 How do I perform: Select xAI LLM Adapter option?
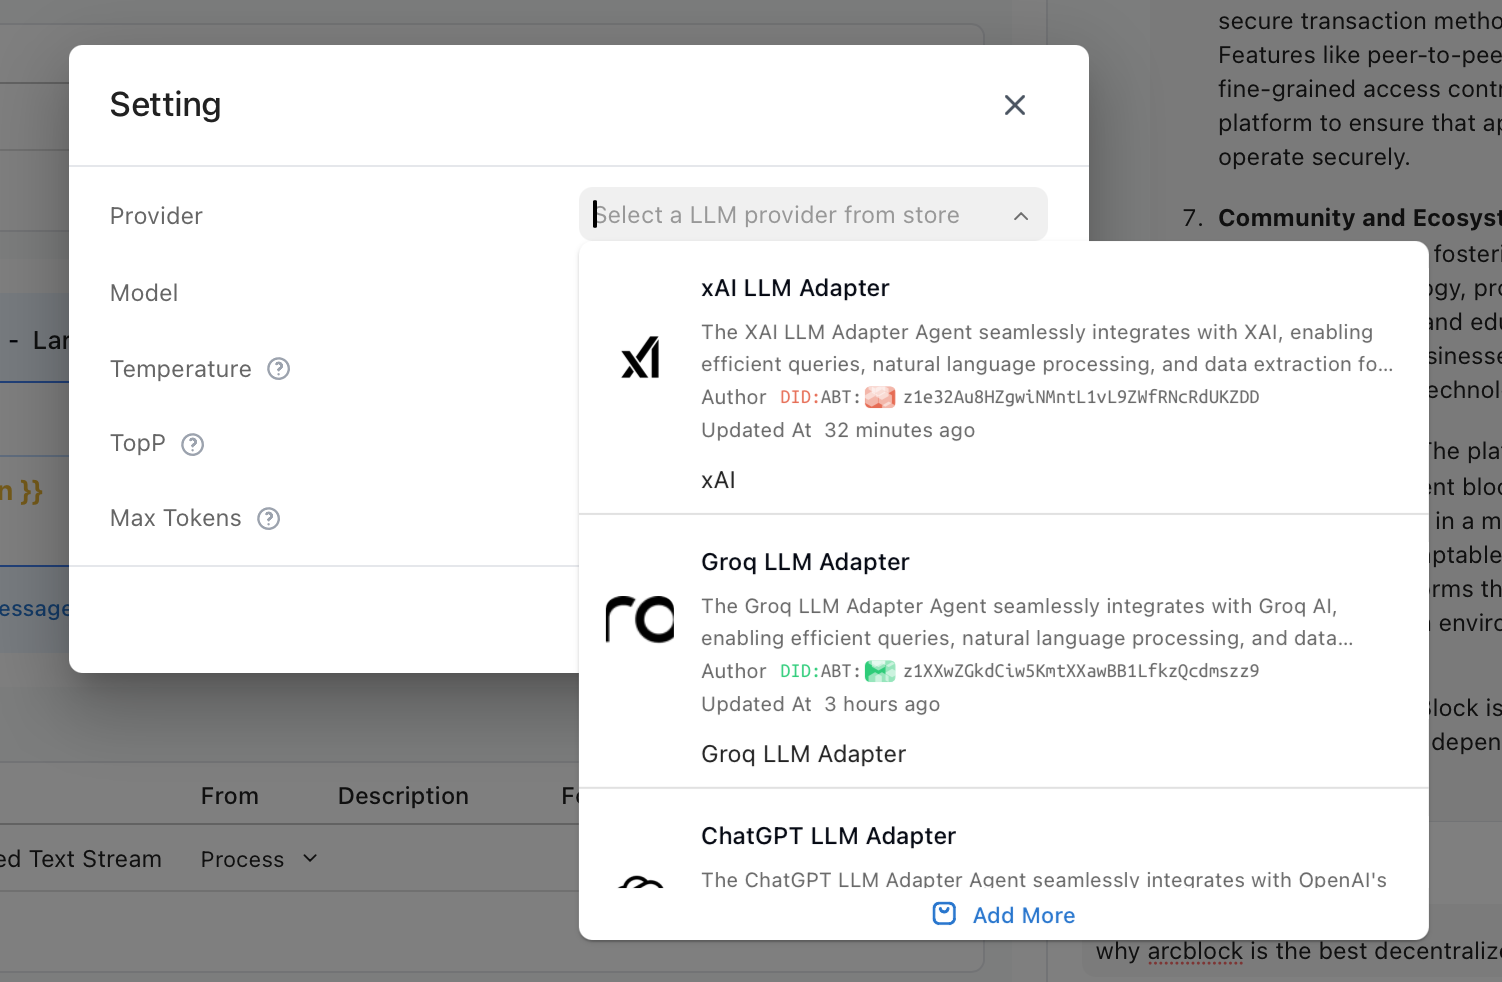(795, 289)
